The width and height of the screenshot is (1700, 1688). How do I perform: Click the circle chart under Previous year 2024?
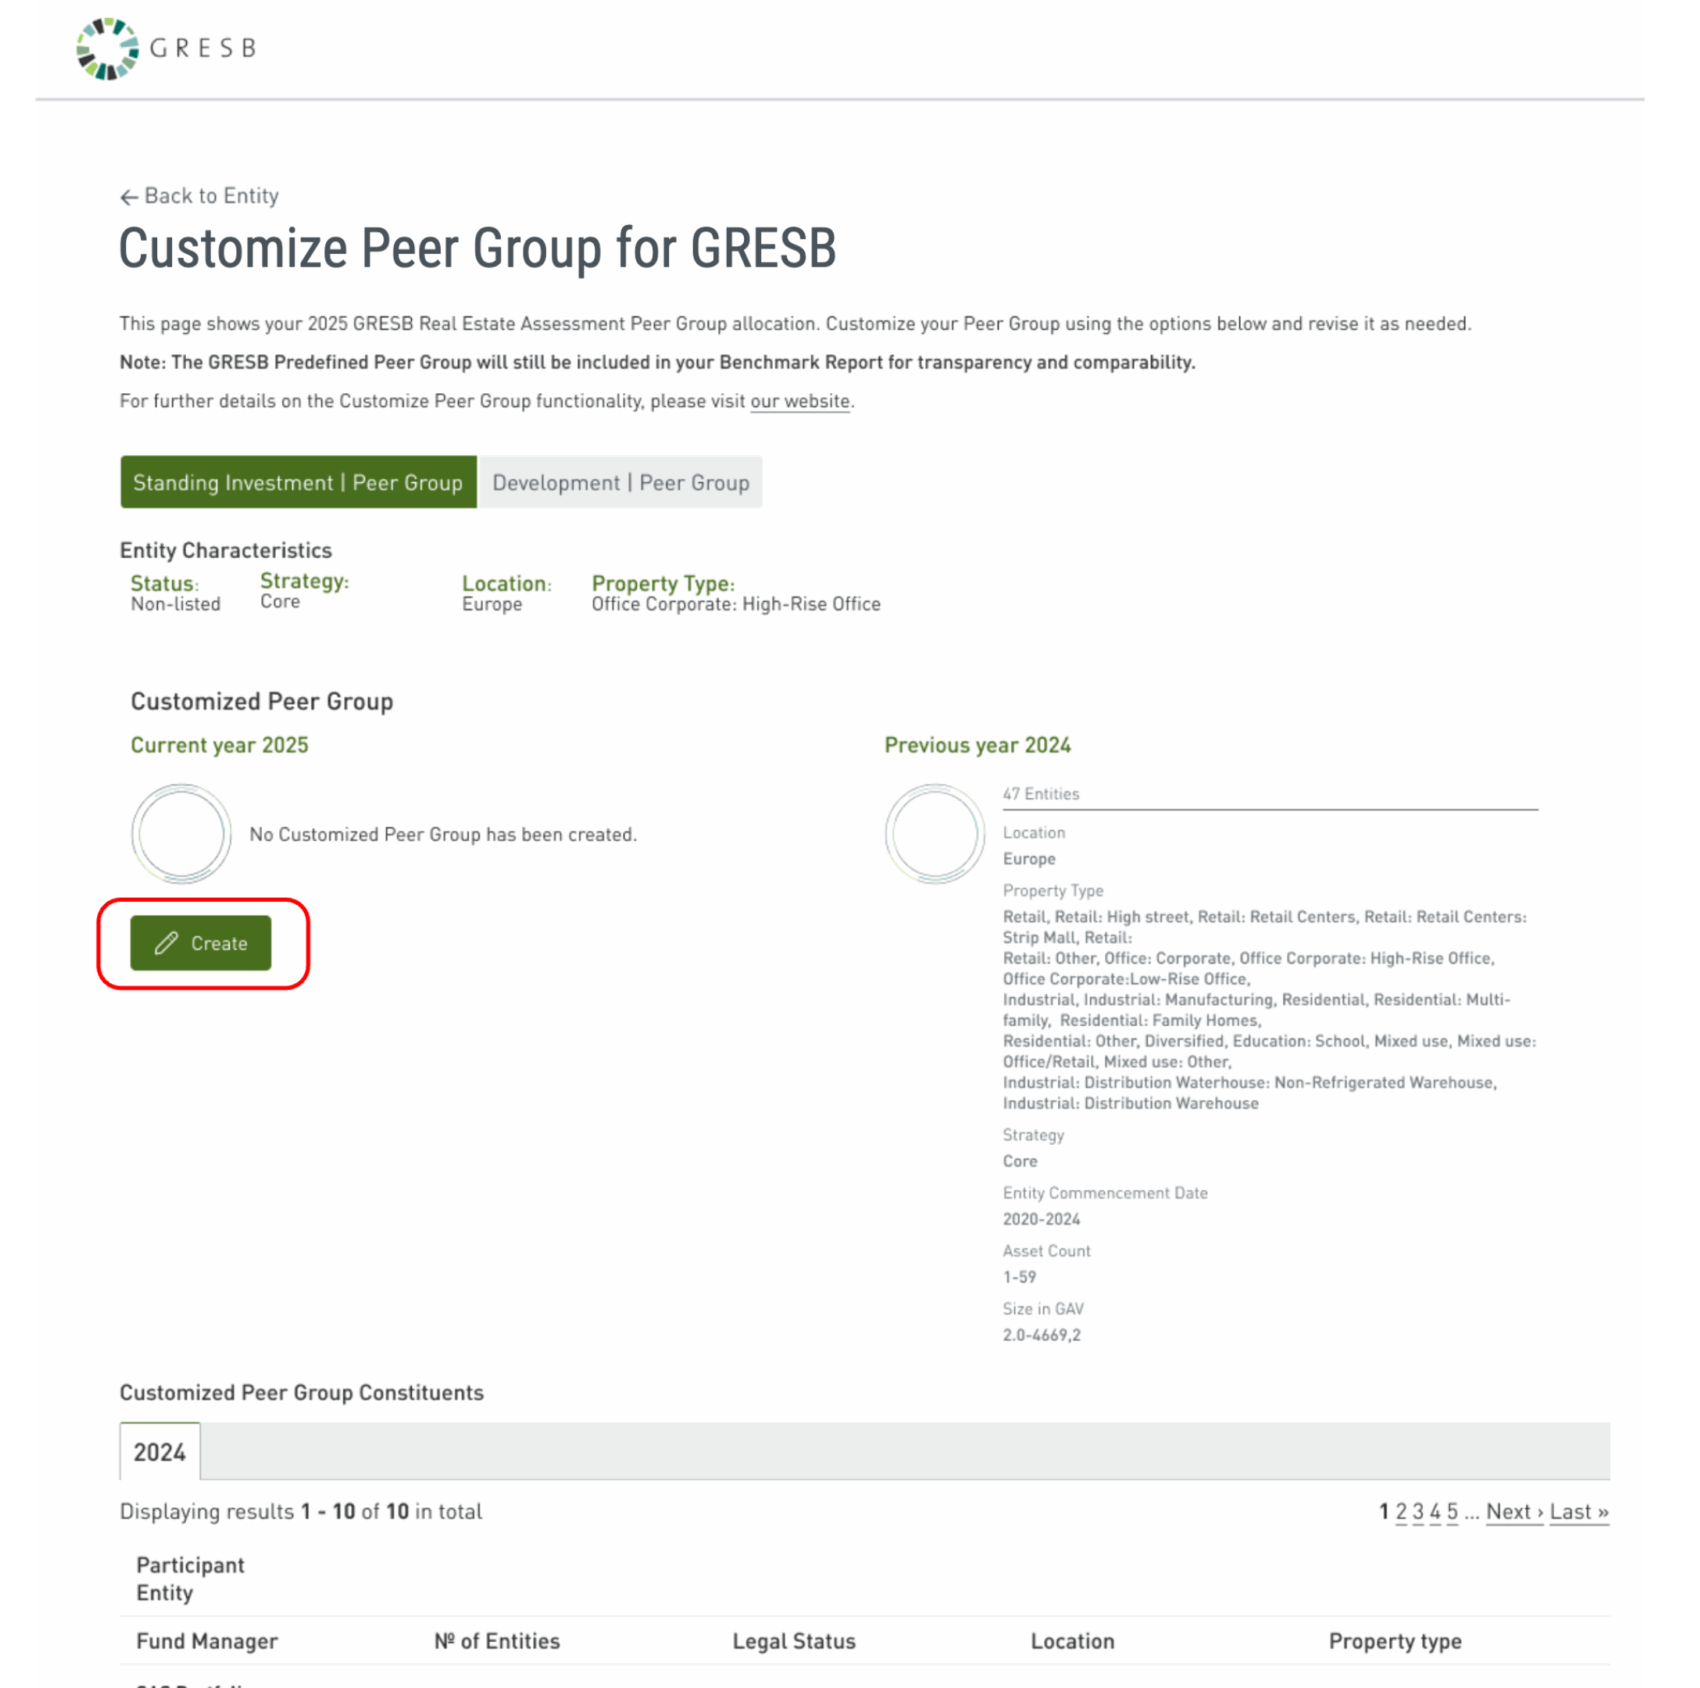[x=935, y=833]
